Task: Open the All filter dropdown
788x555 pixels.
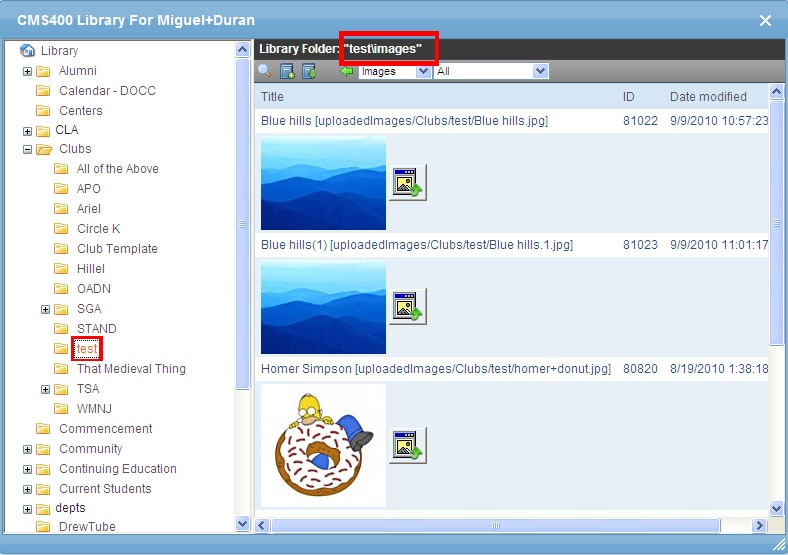Action: coord(540,71)
